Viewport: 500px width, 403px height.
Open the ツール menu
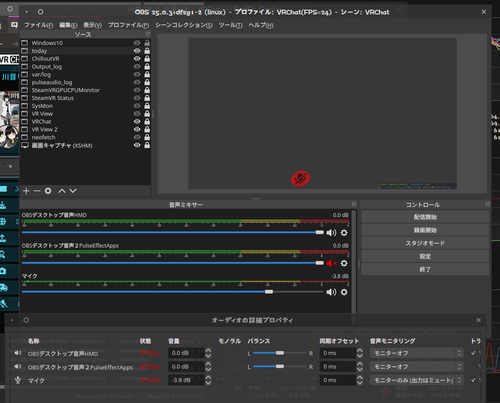[230, 25]
